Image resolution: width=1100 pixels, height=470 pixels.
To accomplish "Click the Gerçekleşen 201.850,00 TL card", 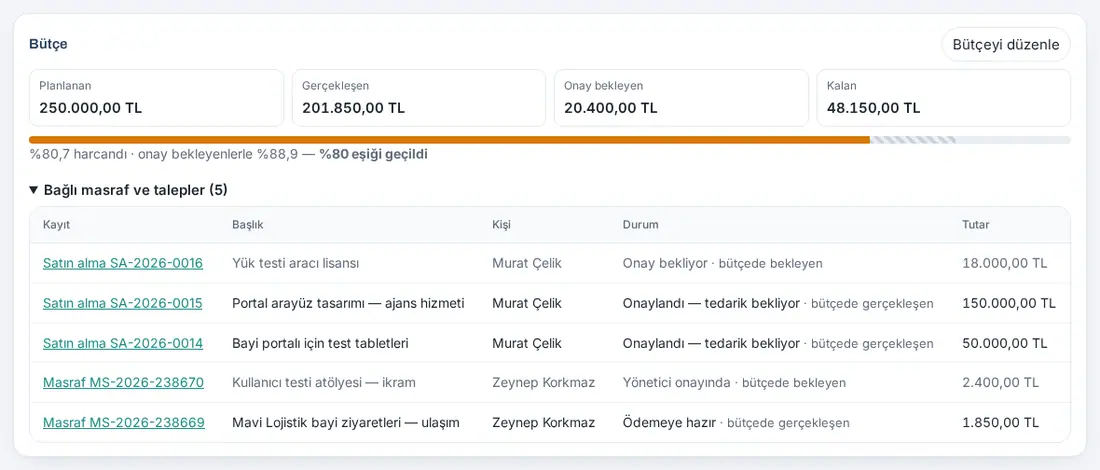I will click(x=419, y=98).
